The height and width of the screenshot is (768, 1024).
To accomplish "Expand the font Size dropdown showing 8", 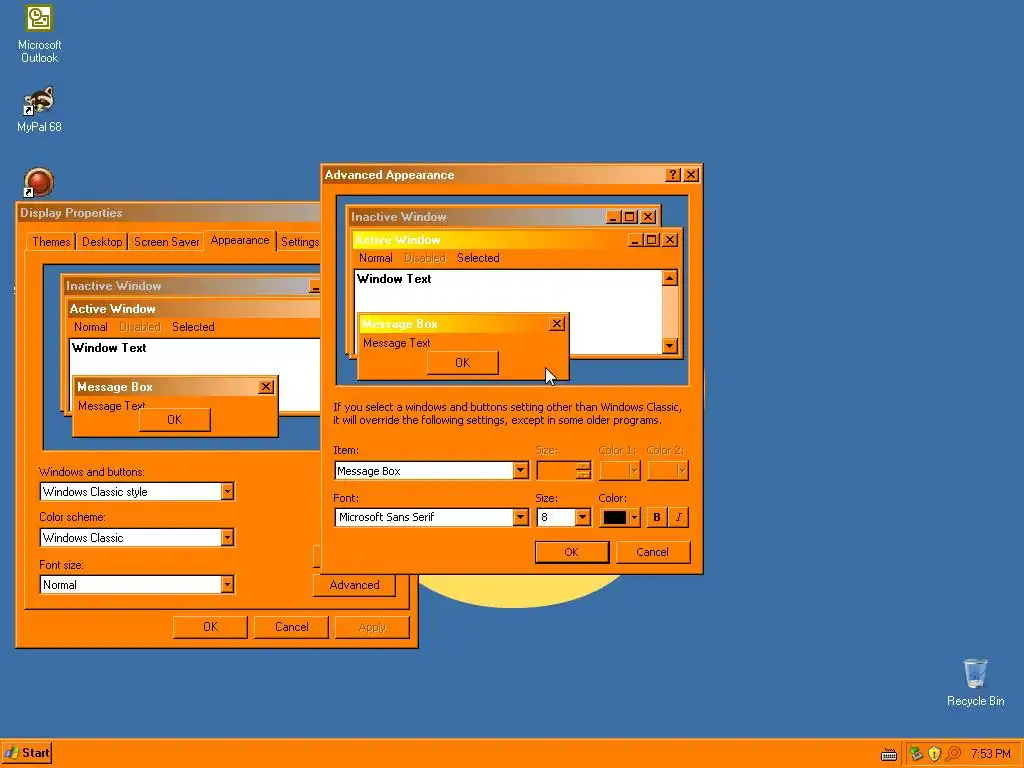I will click(583, 517).
